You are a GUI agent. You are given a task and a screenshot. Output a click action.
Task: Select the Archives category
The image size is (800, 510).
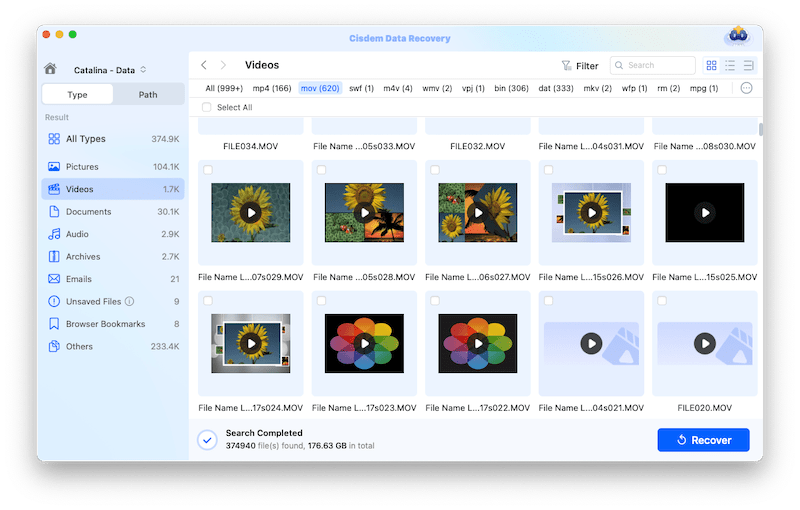[x=83, y=257]
